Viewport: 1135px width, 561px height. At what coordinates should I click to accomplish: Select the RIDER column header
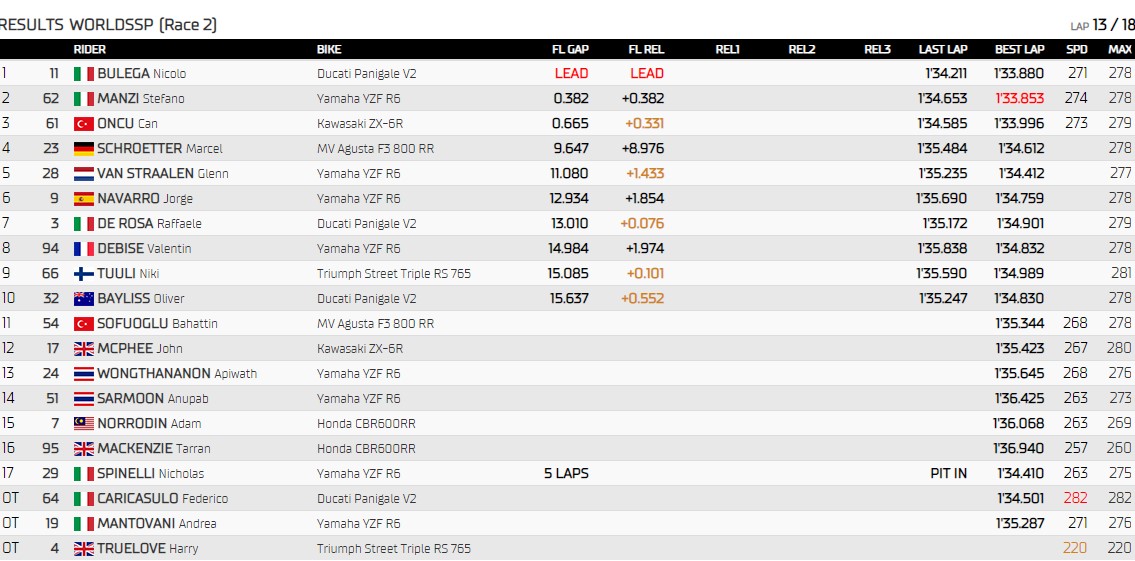click(89, 49)
